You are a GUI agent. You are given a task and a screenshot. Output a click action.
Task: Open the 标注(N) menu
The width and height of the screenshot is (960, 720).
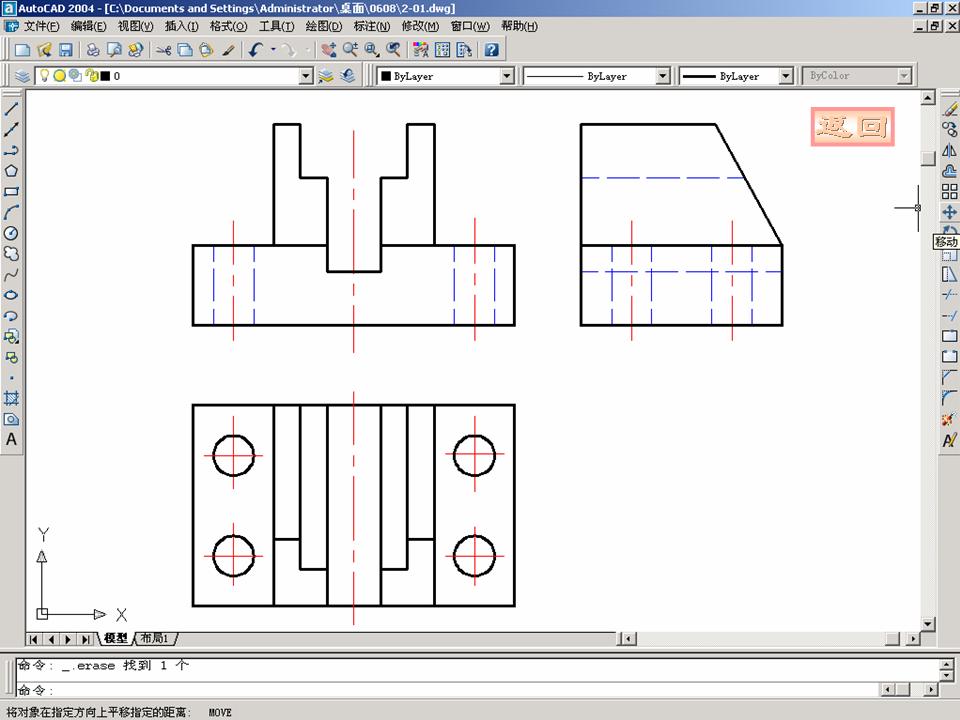coord(372,26)
